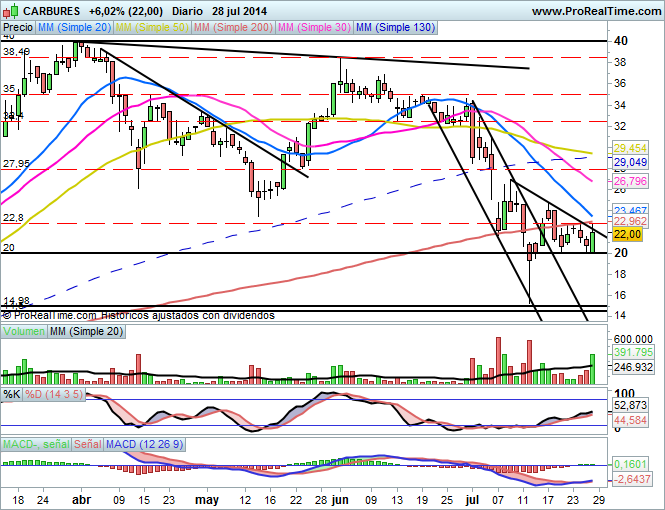Select the Precio indicator label
The height and width of the screenshot is (510, 665).
pyautogui.click(x=18, y=28)
